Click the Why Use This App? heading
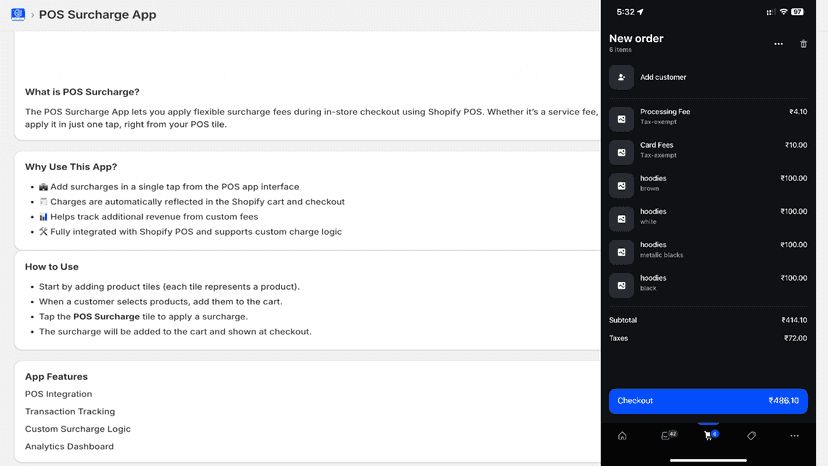The height and width of the screenshot is (466, 828). tap(71, 167)
